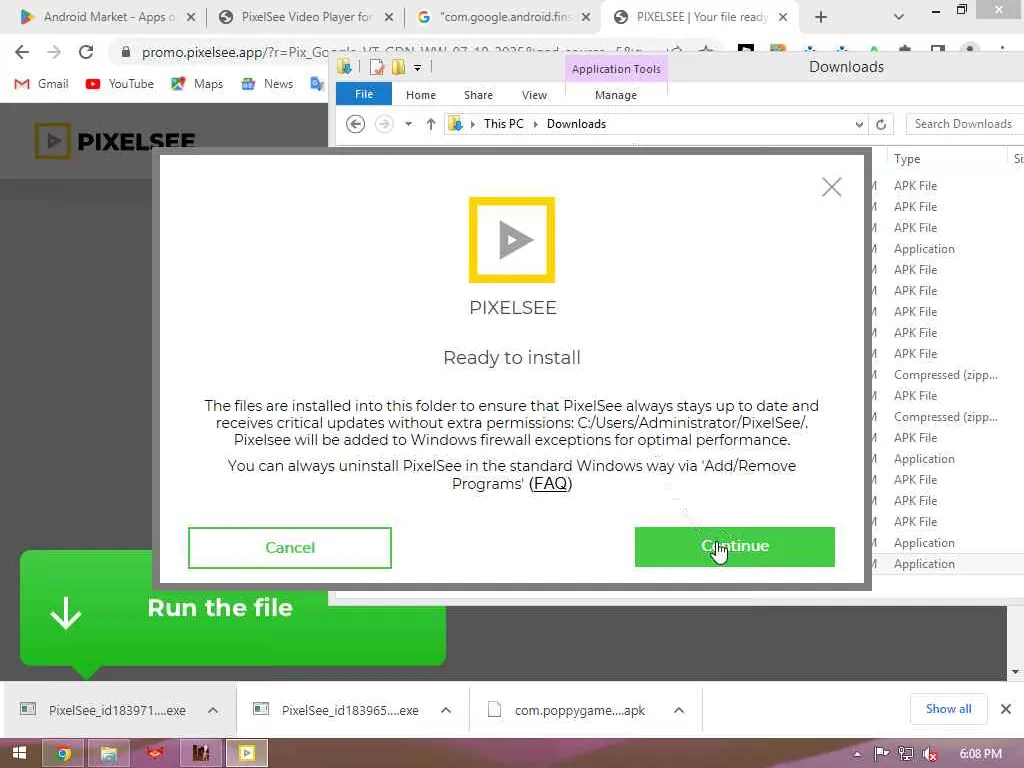
Task: Open Maps bookmark
Action: [197, 84]
